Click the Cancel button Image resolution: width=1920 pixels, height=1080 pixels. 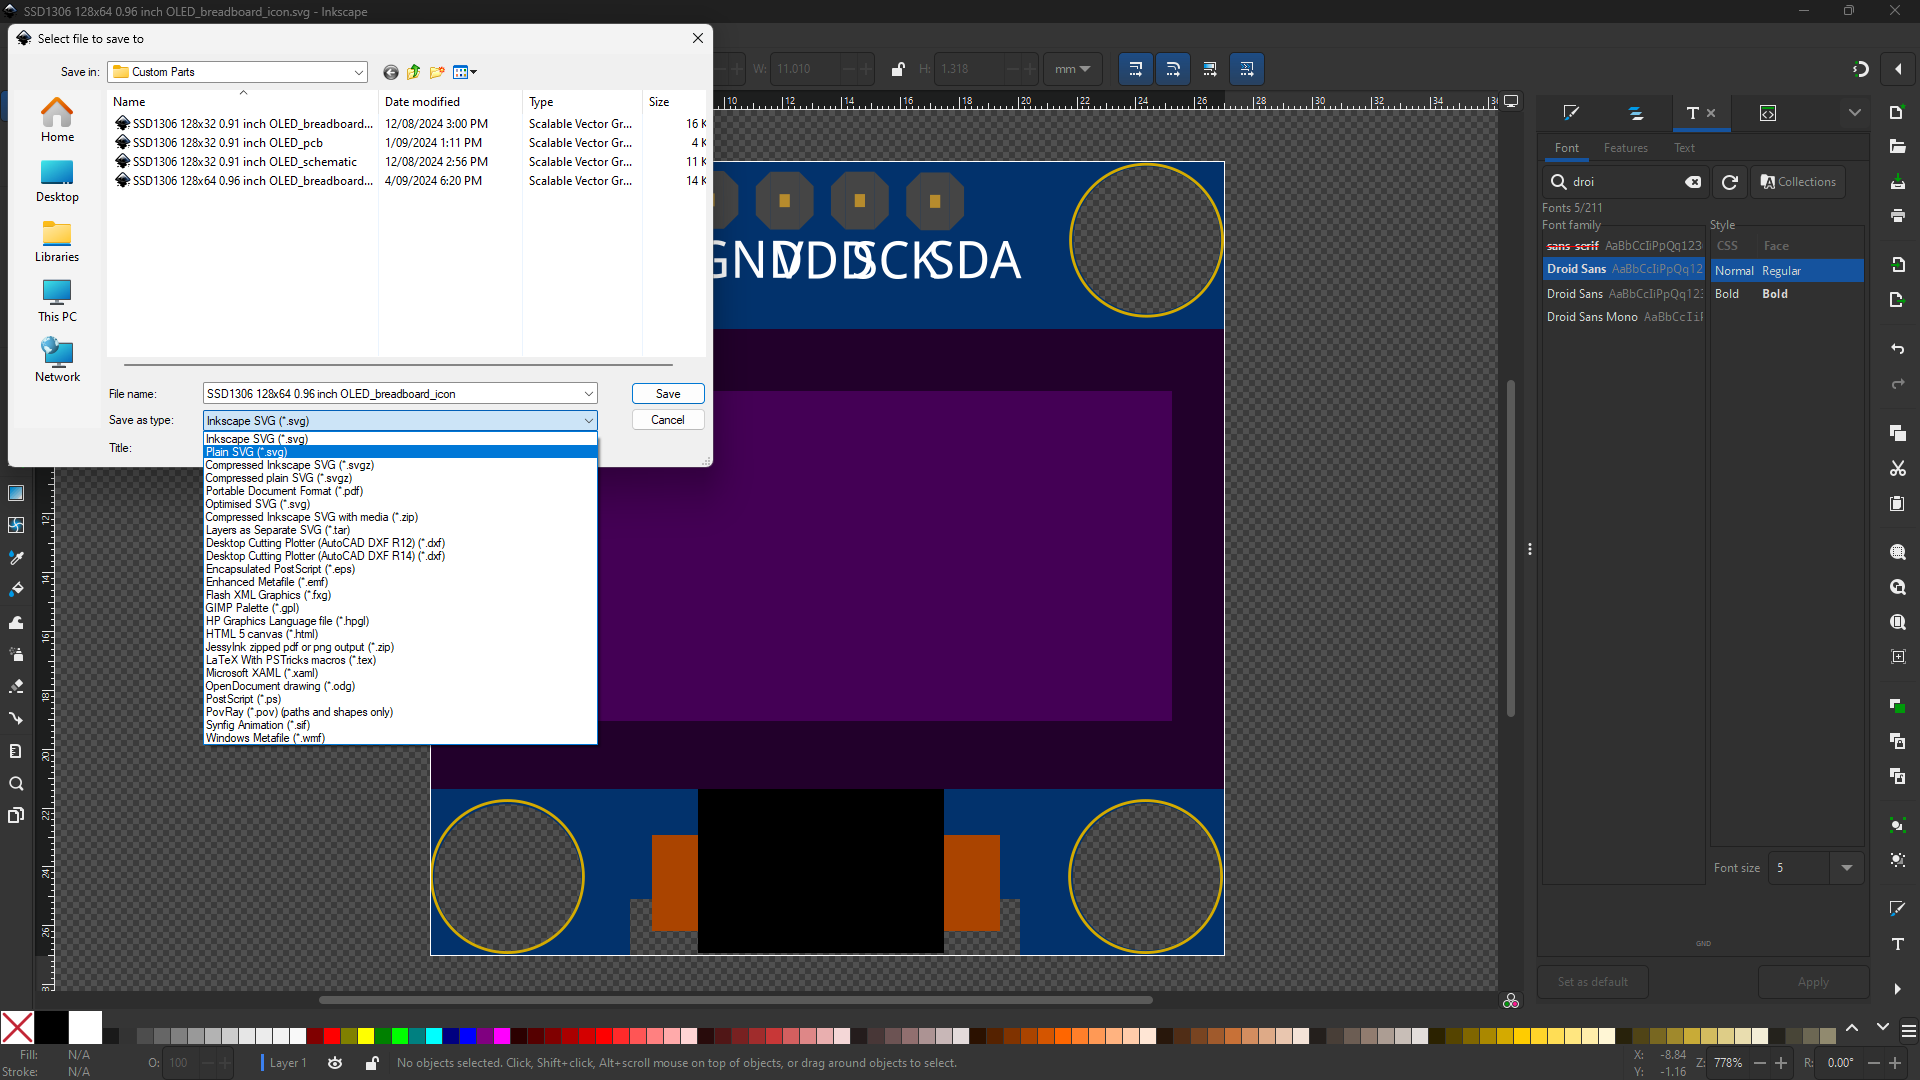(668, 420)
